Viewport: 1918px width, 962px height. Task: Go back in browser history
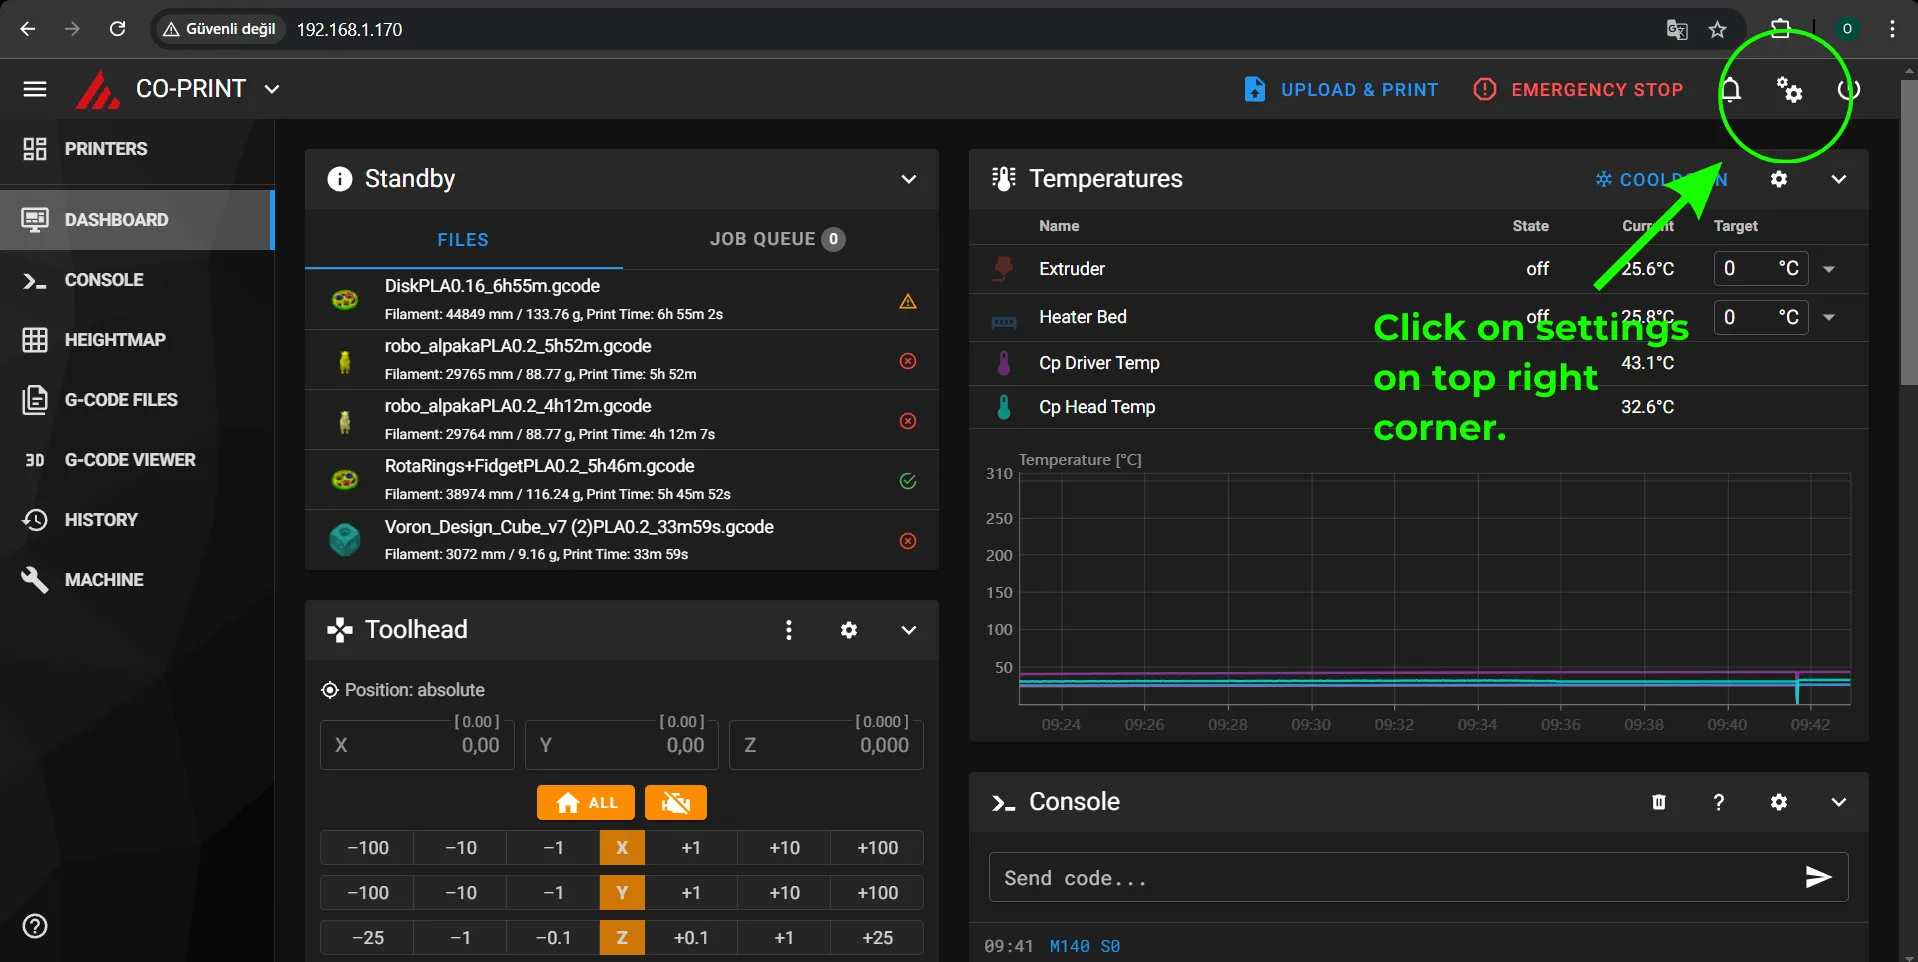[x=27, y=29]
